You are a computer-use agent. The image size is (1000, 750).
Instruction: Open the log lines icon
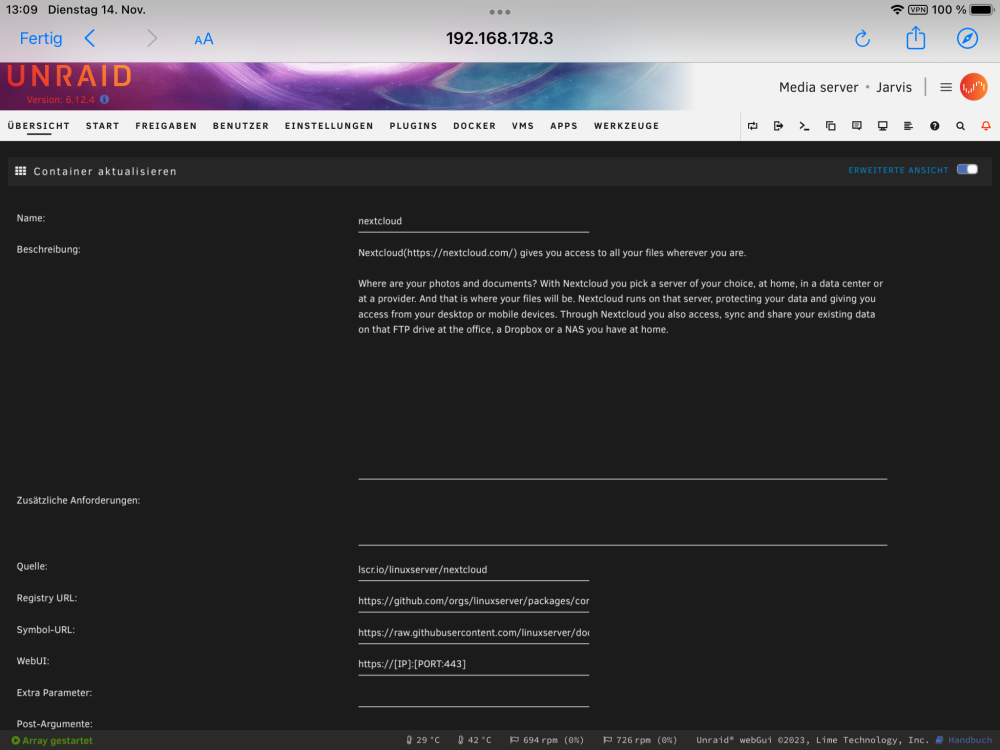pyautogui.click(x=908, y=126)
